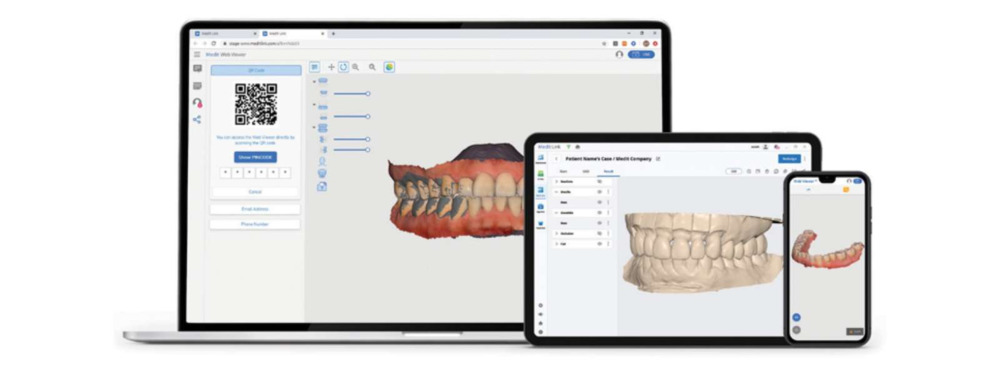Tap the blue round button on phone screen
The image size is (1000, 375).
[796, 317]
